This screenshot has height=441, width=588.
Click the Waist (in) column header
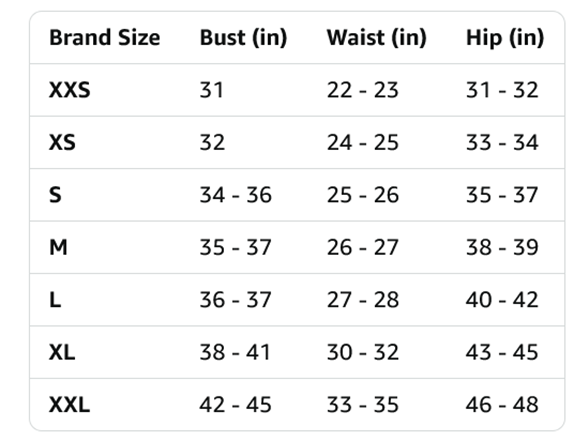(376, 38)
